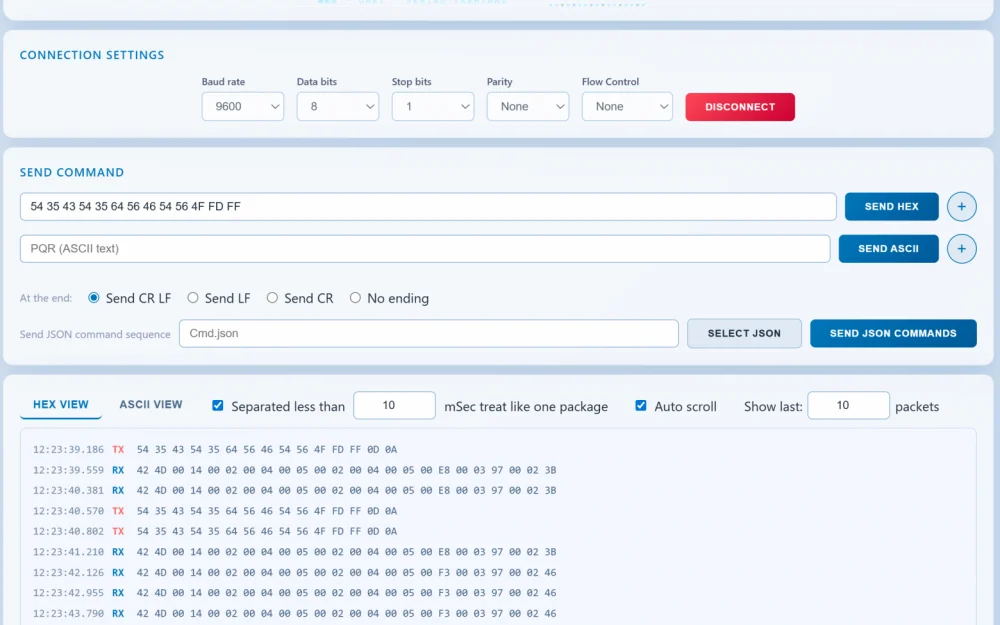Image resolution: width=1000 pixels, height=625 pixels.
Task: Click the Send ASCII button
Action: click(x=888, y=249)
